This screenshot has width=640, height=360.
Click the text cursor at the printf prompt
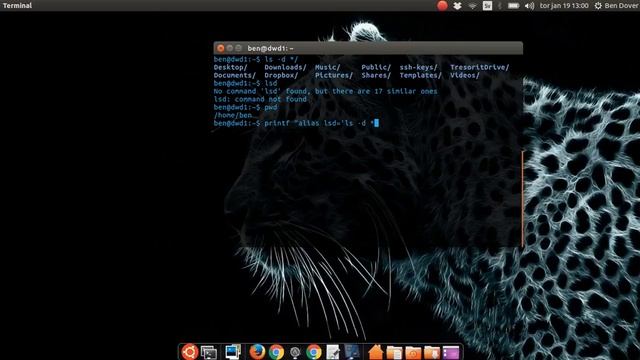[376, 123]
